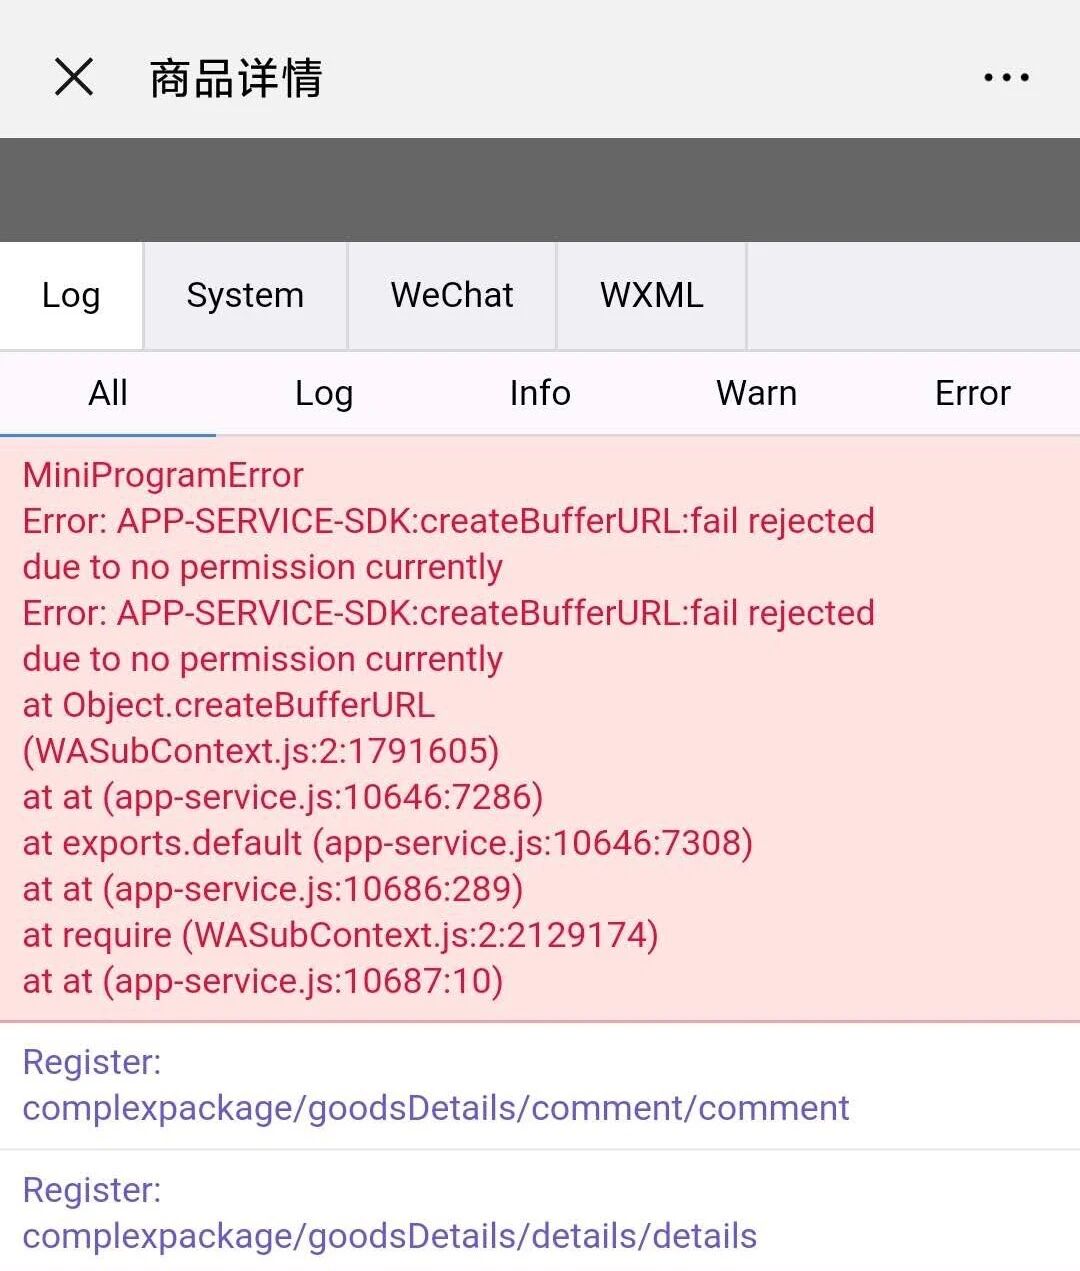This screenshot has height=1271, width=1080.
Task: Tap the app-service.js:10646:7286 stack trace line
Action: pos(283,797)
